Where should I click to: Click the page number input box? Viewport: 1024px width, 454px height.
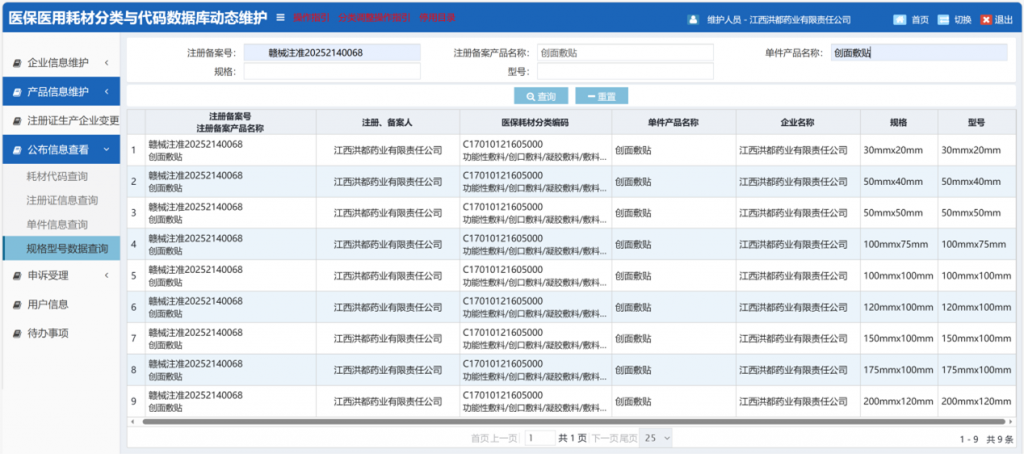539,438
